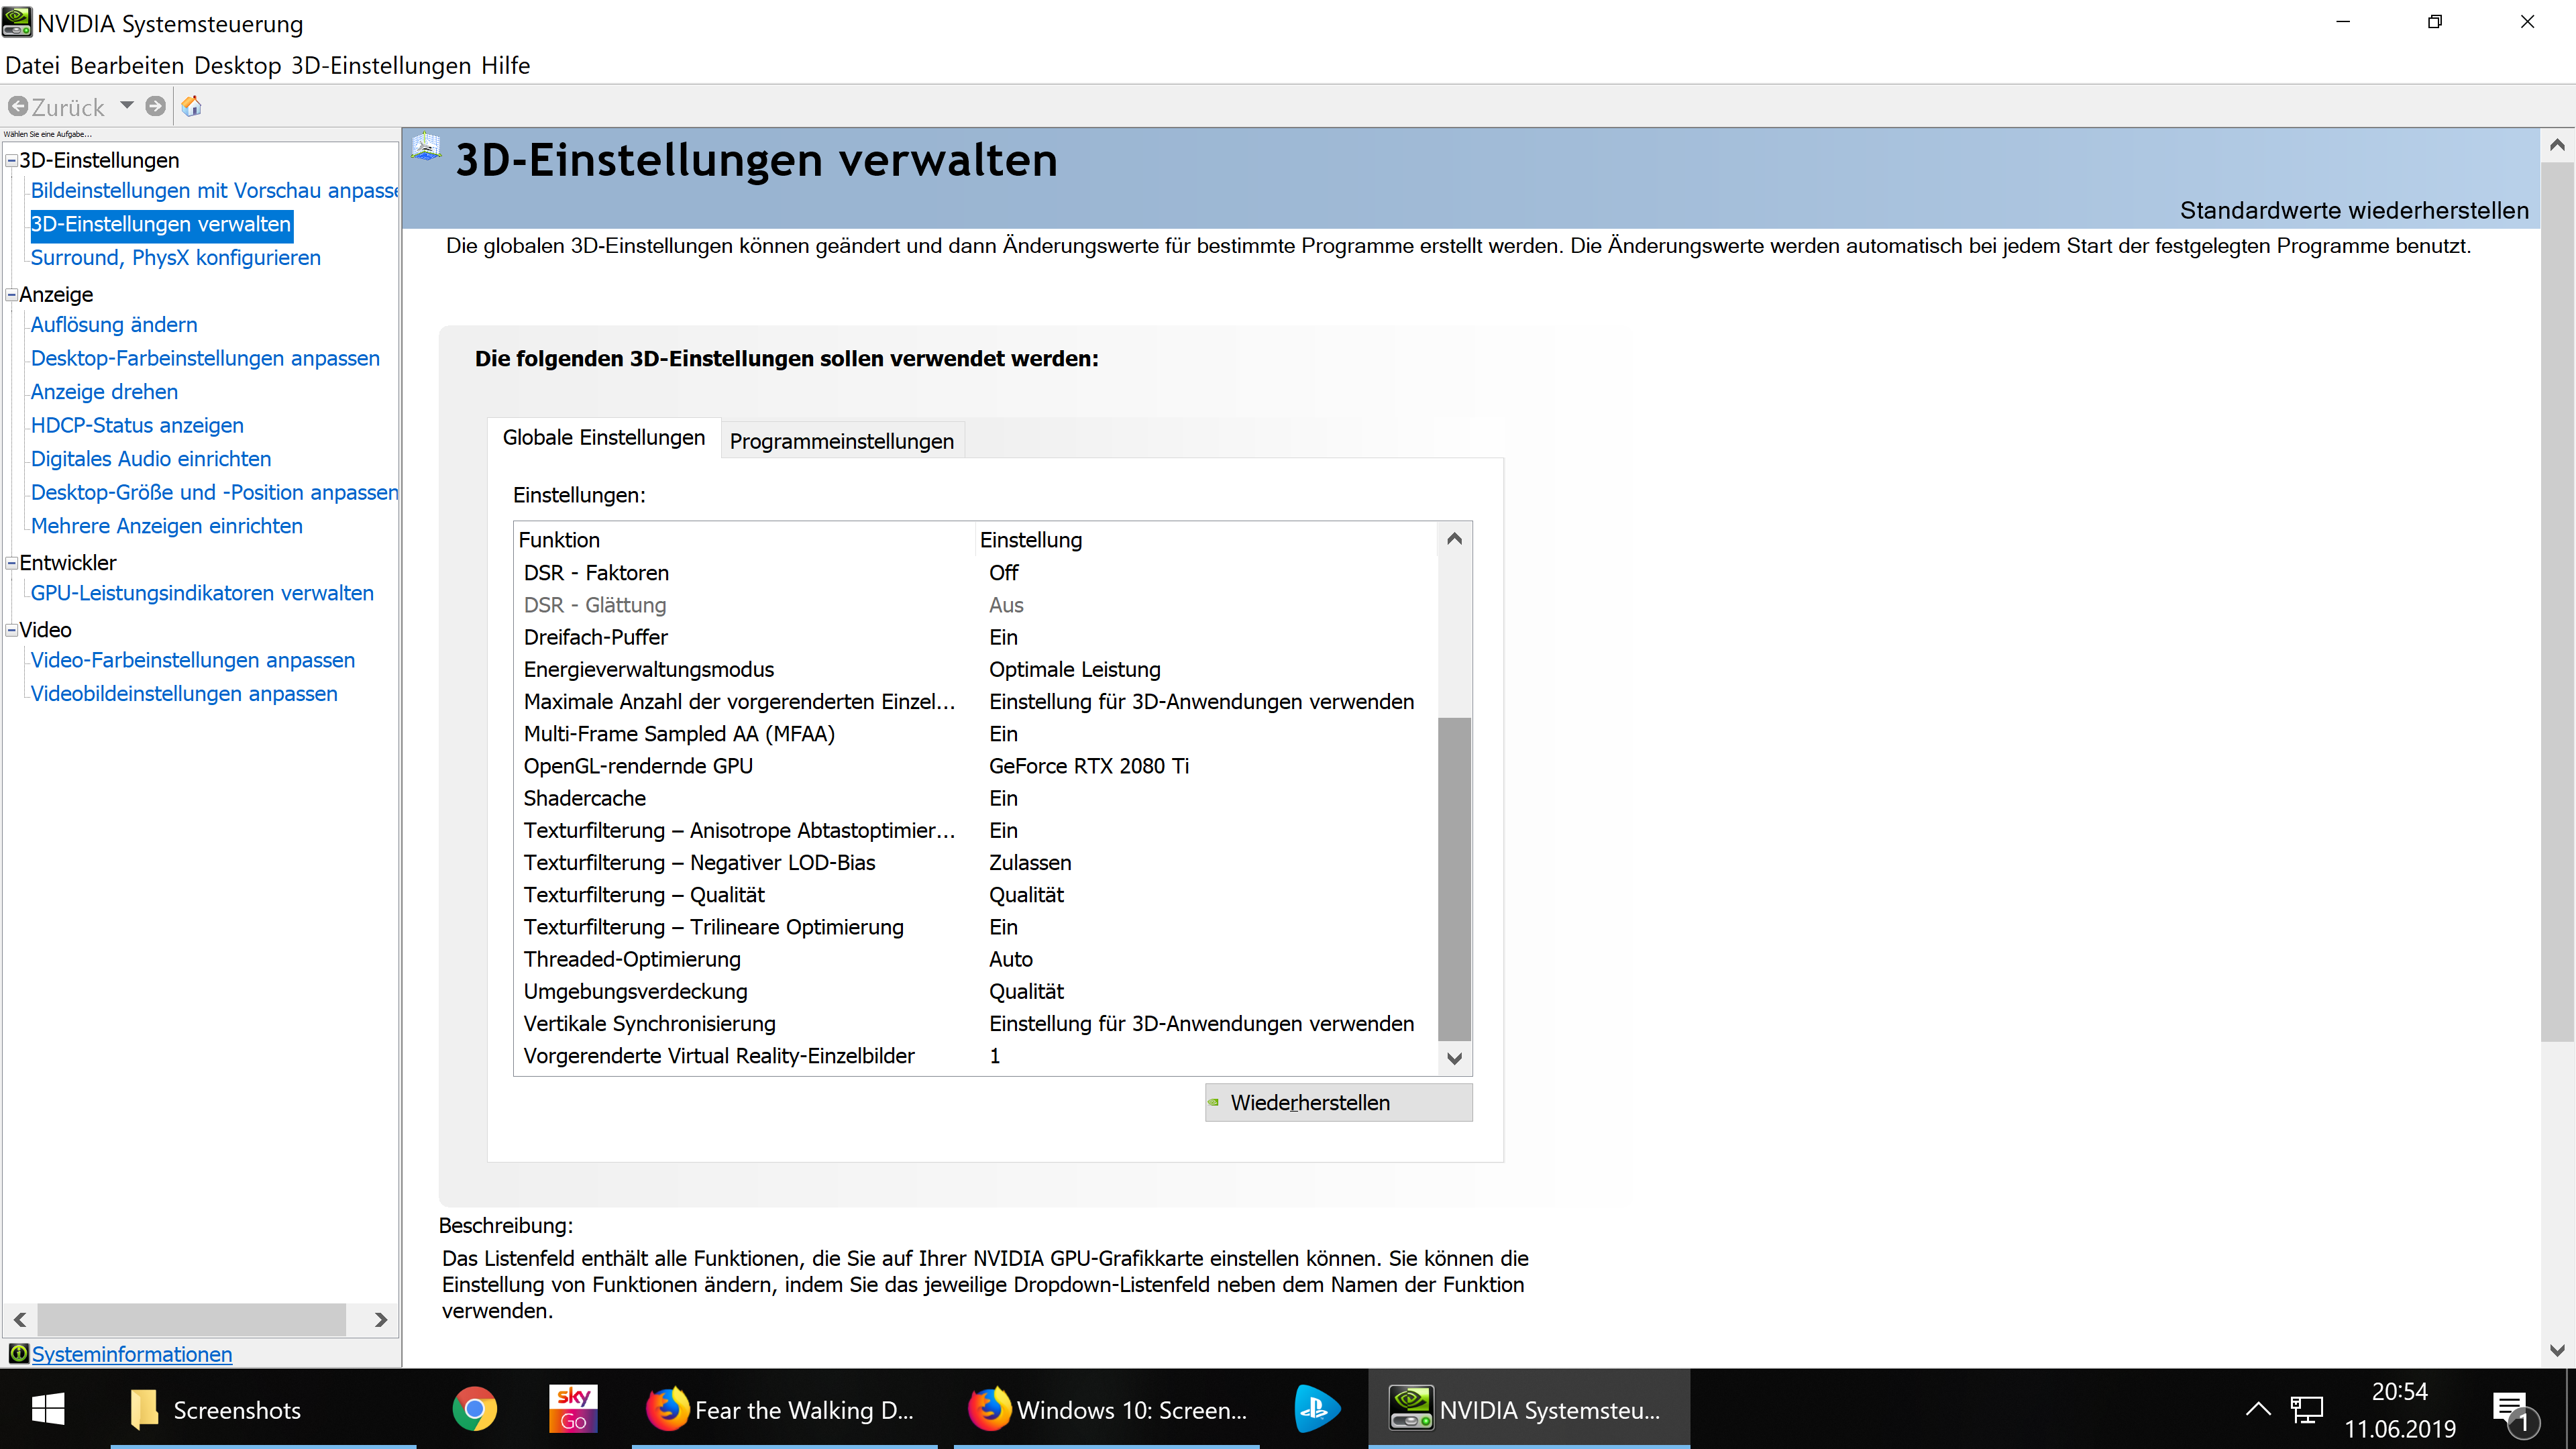
Task: Open Chrome from the taskbar
Action: (x=474, y=1409)
